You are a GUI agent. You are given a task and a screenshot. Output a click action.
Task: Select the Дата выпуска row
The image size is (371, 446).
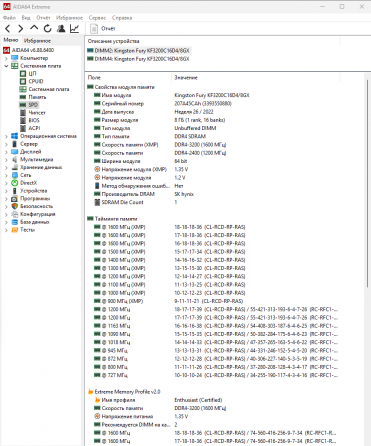click(x=213, y=112)
